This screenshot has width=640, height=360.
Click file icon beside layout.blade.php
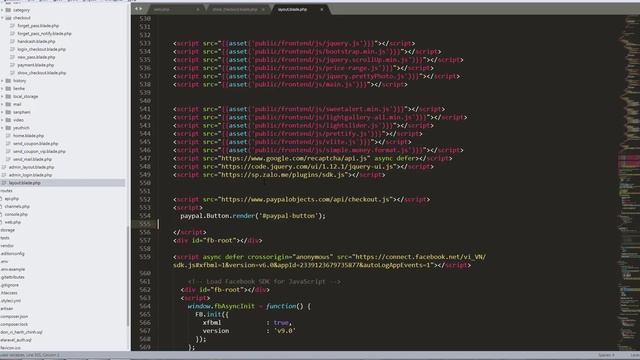[x=4, y=183]
